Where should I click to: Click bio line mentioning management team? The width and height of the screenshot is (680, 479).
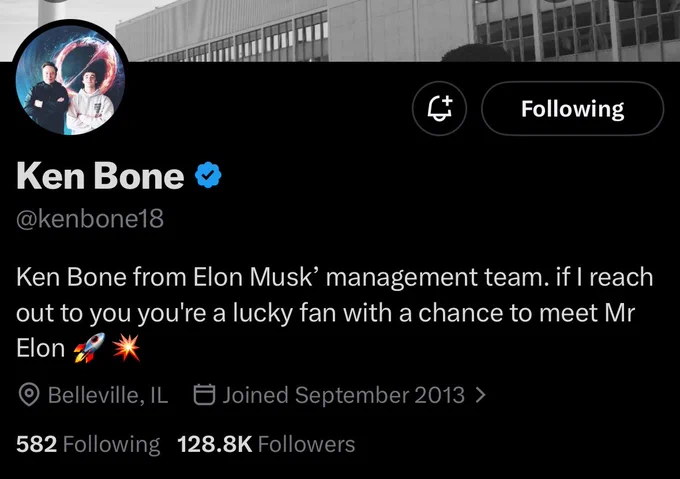[x=334, y=277]
